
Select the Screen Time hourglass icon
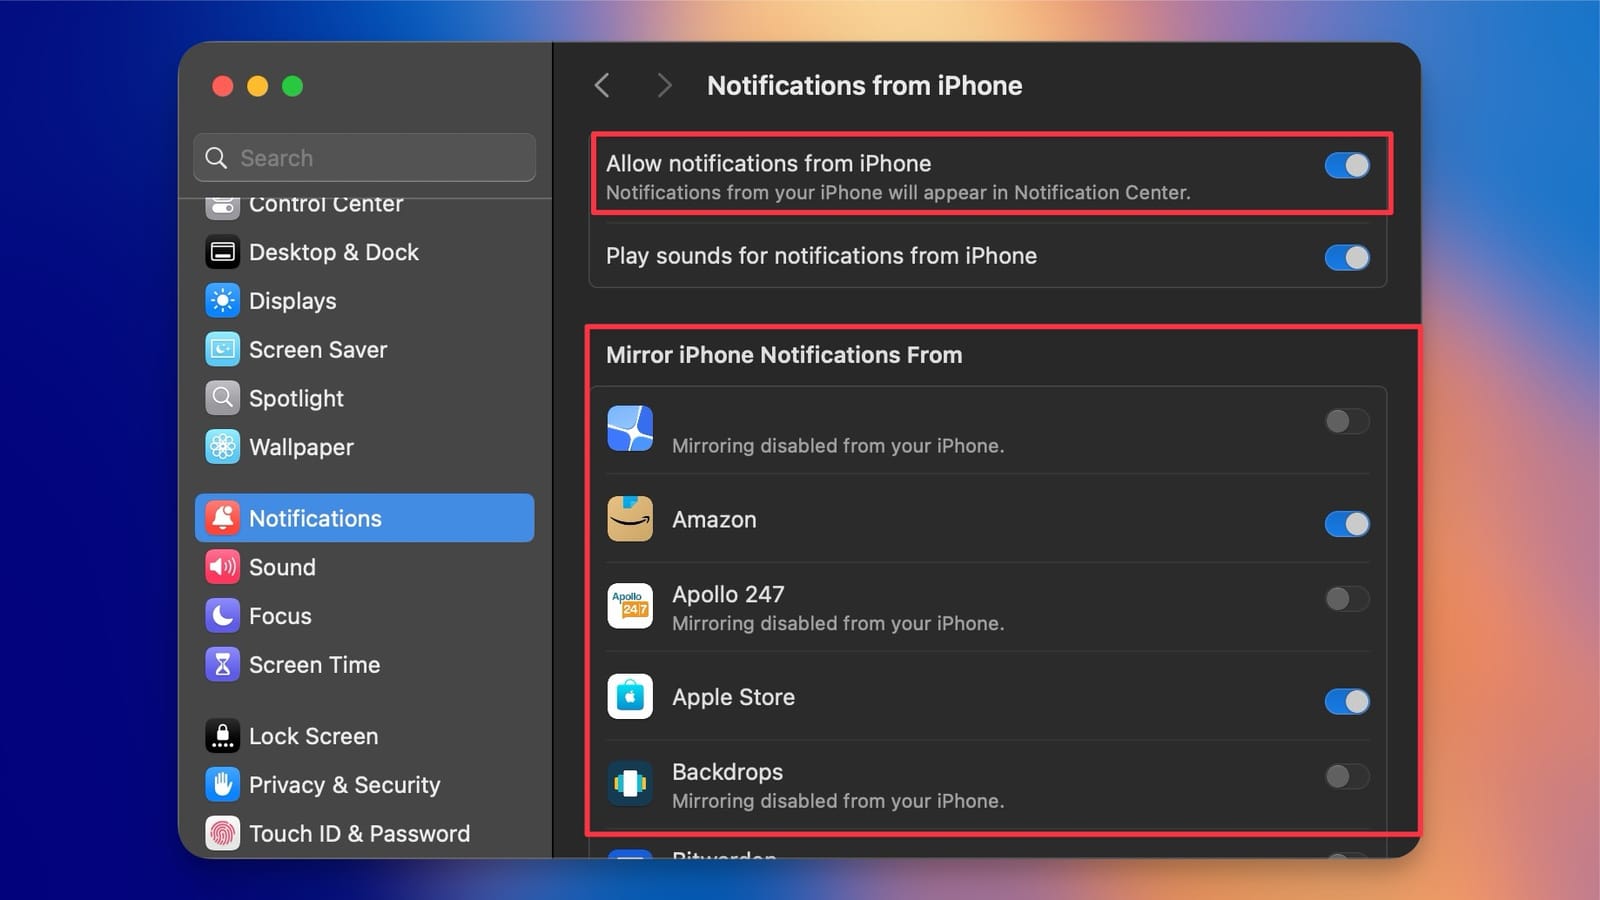223,664
